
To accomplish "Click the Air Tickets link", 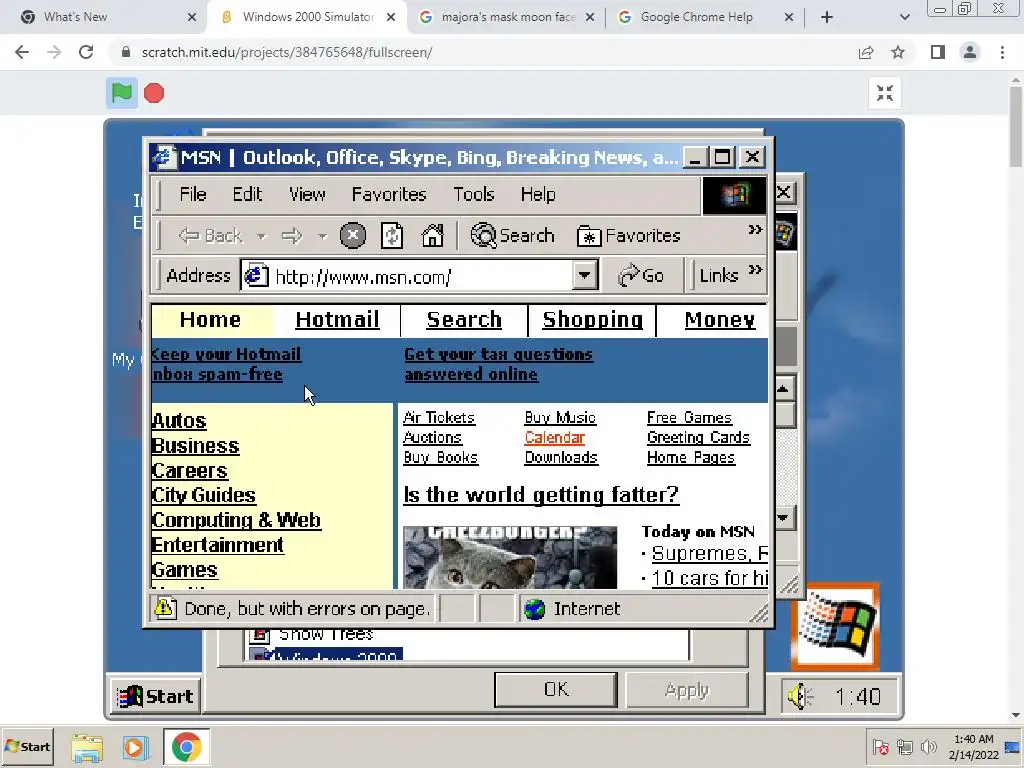I will click(439, 418).
